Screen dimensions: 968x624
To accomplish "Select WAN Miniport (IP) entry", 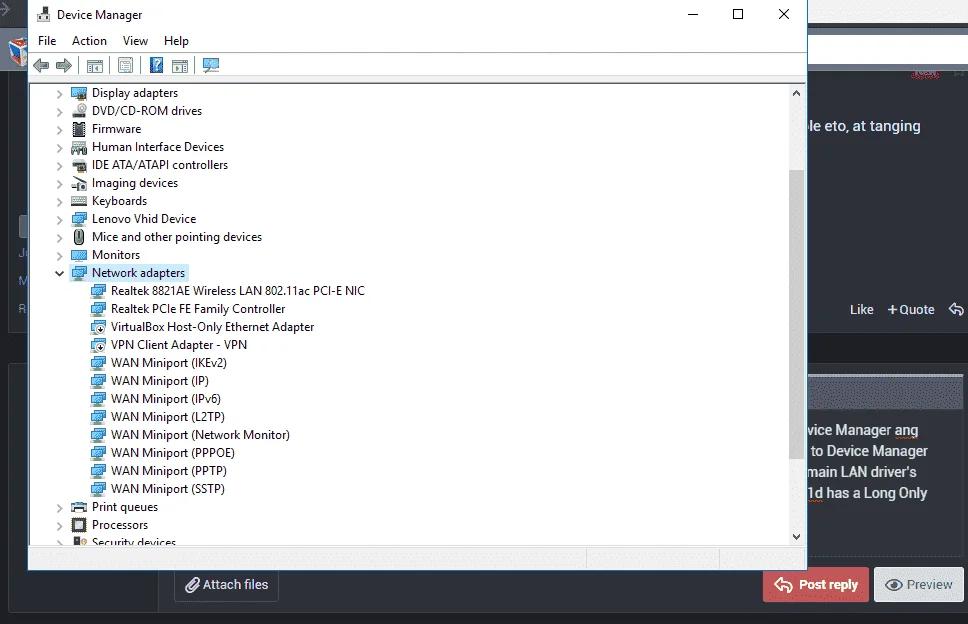I will click(160, 381).
